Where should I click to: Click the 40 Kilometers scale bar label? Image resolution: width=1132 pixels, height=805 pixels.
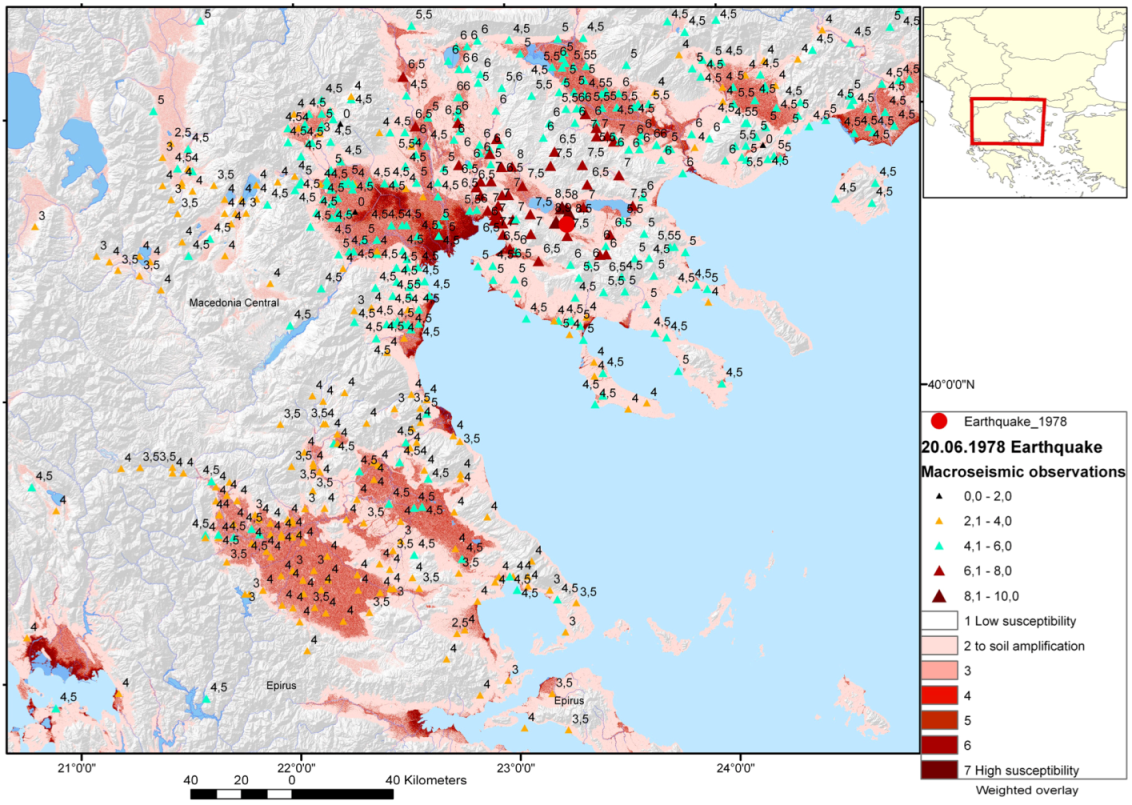(429, 779)
